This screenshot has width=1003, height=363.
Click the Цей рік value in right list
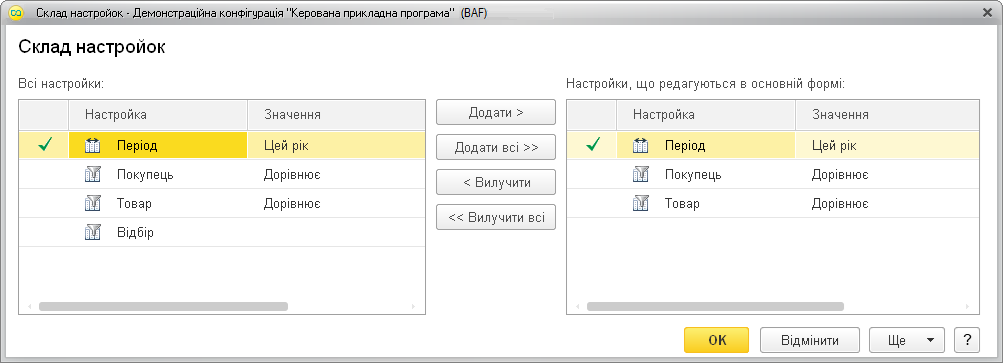click(x=834, y=145)
